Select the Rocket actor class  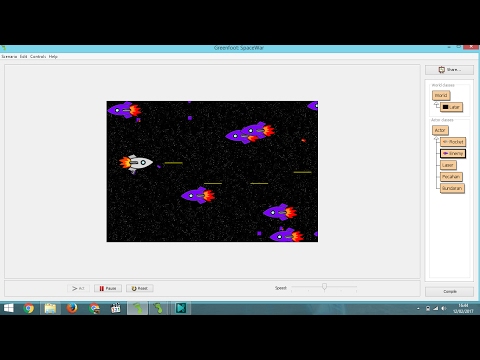point(453,142)
